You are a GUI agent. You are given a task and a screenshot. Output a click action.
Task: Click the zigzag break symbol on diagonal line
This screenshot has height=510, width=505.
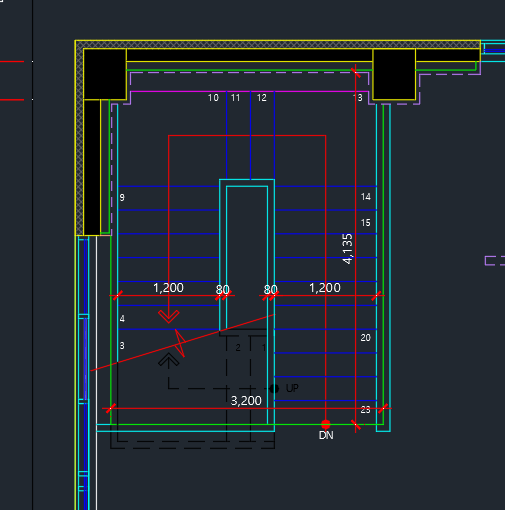click(x=180, y=343)
